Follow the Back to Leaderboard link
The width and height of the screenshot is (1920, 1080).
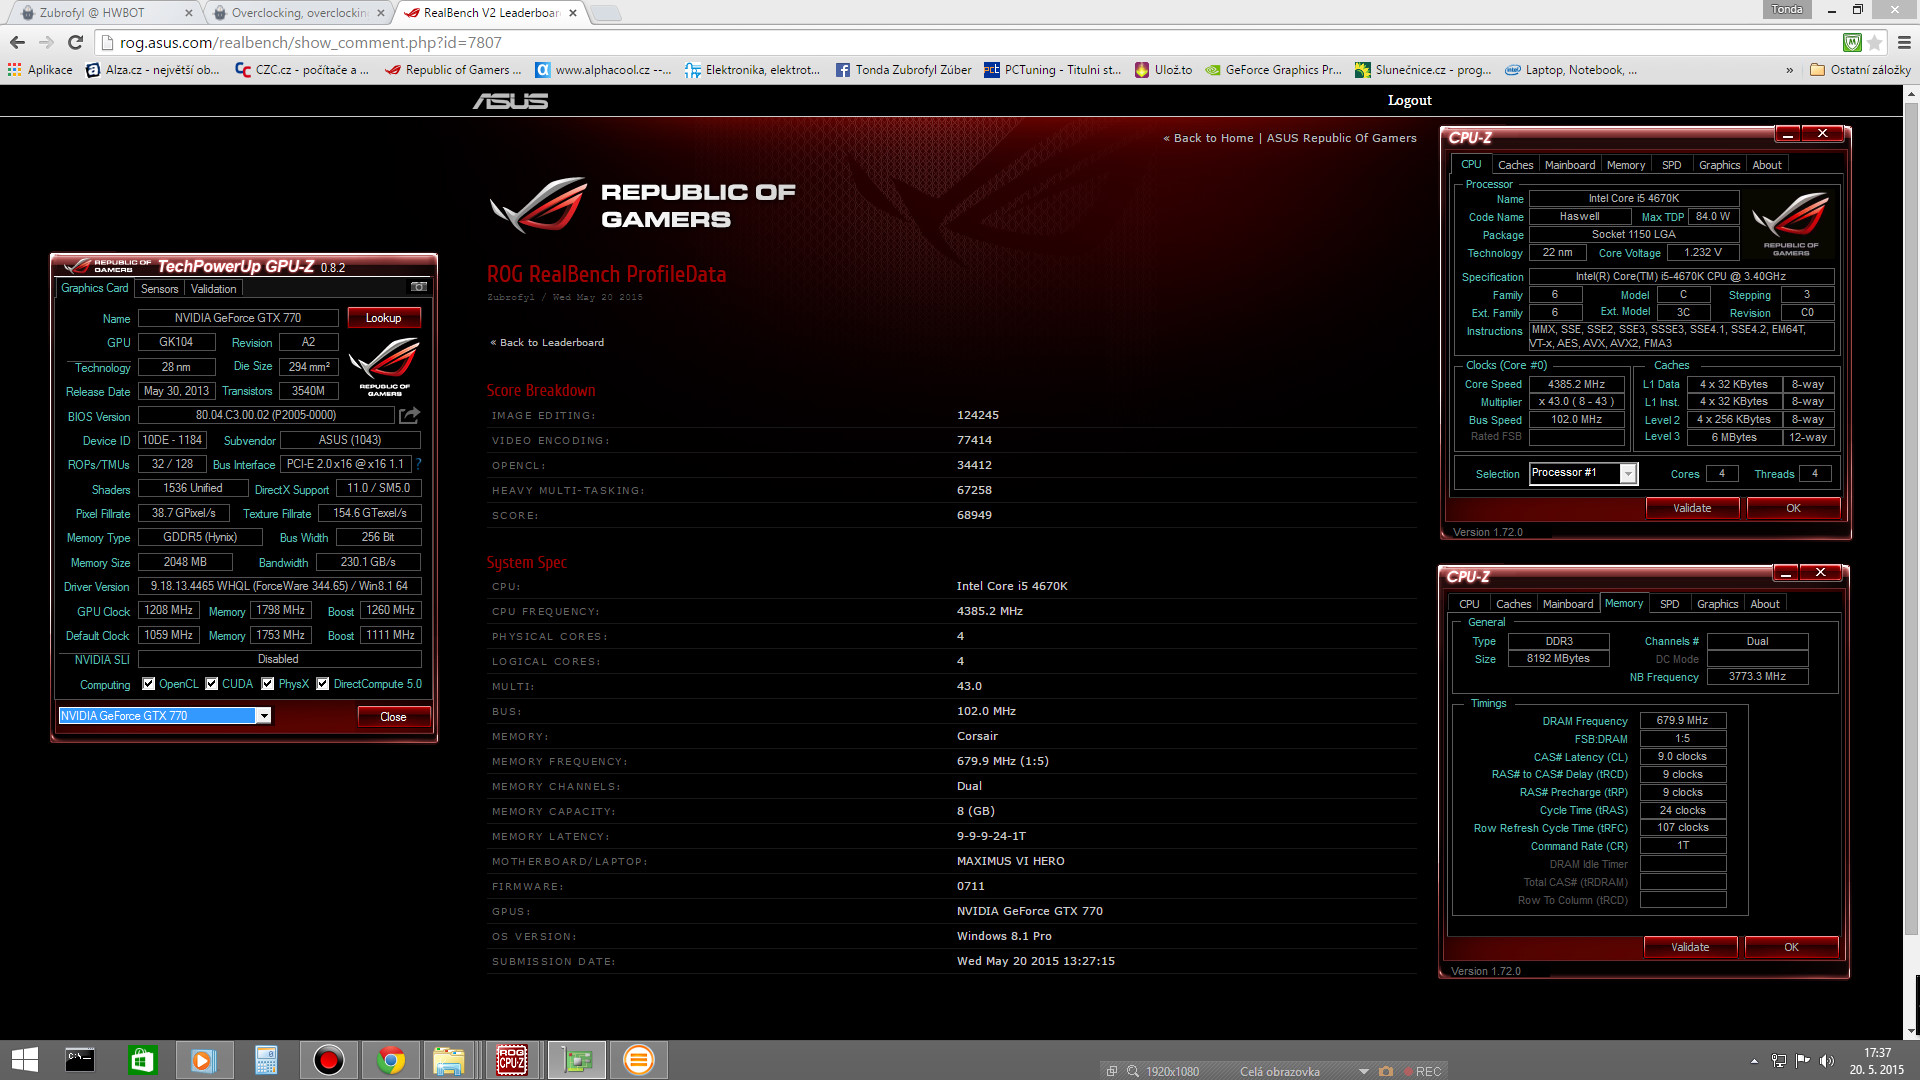547,343
